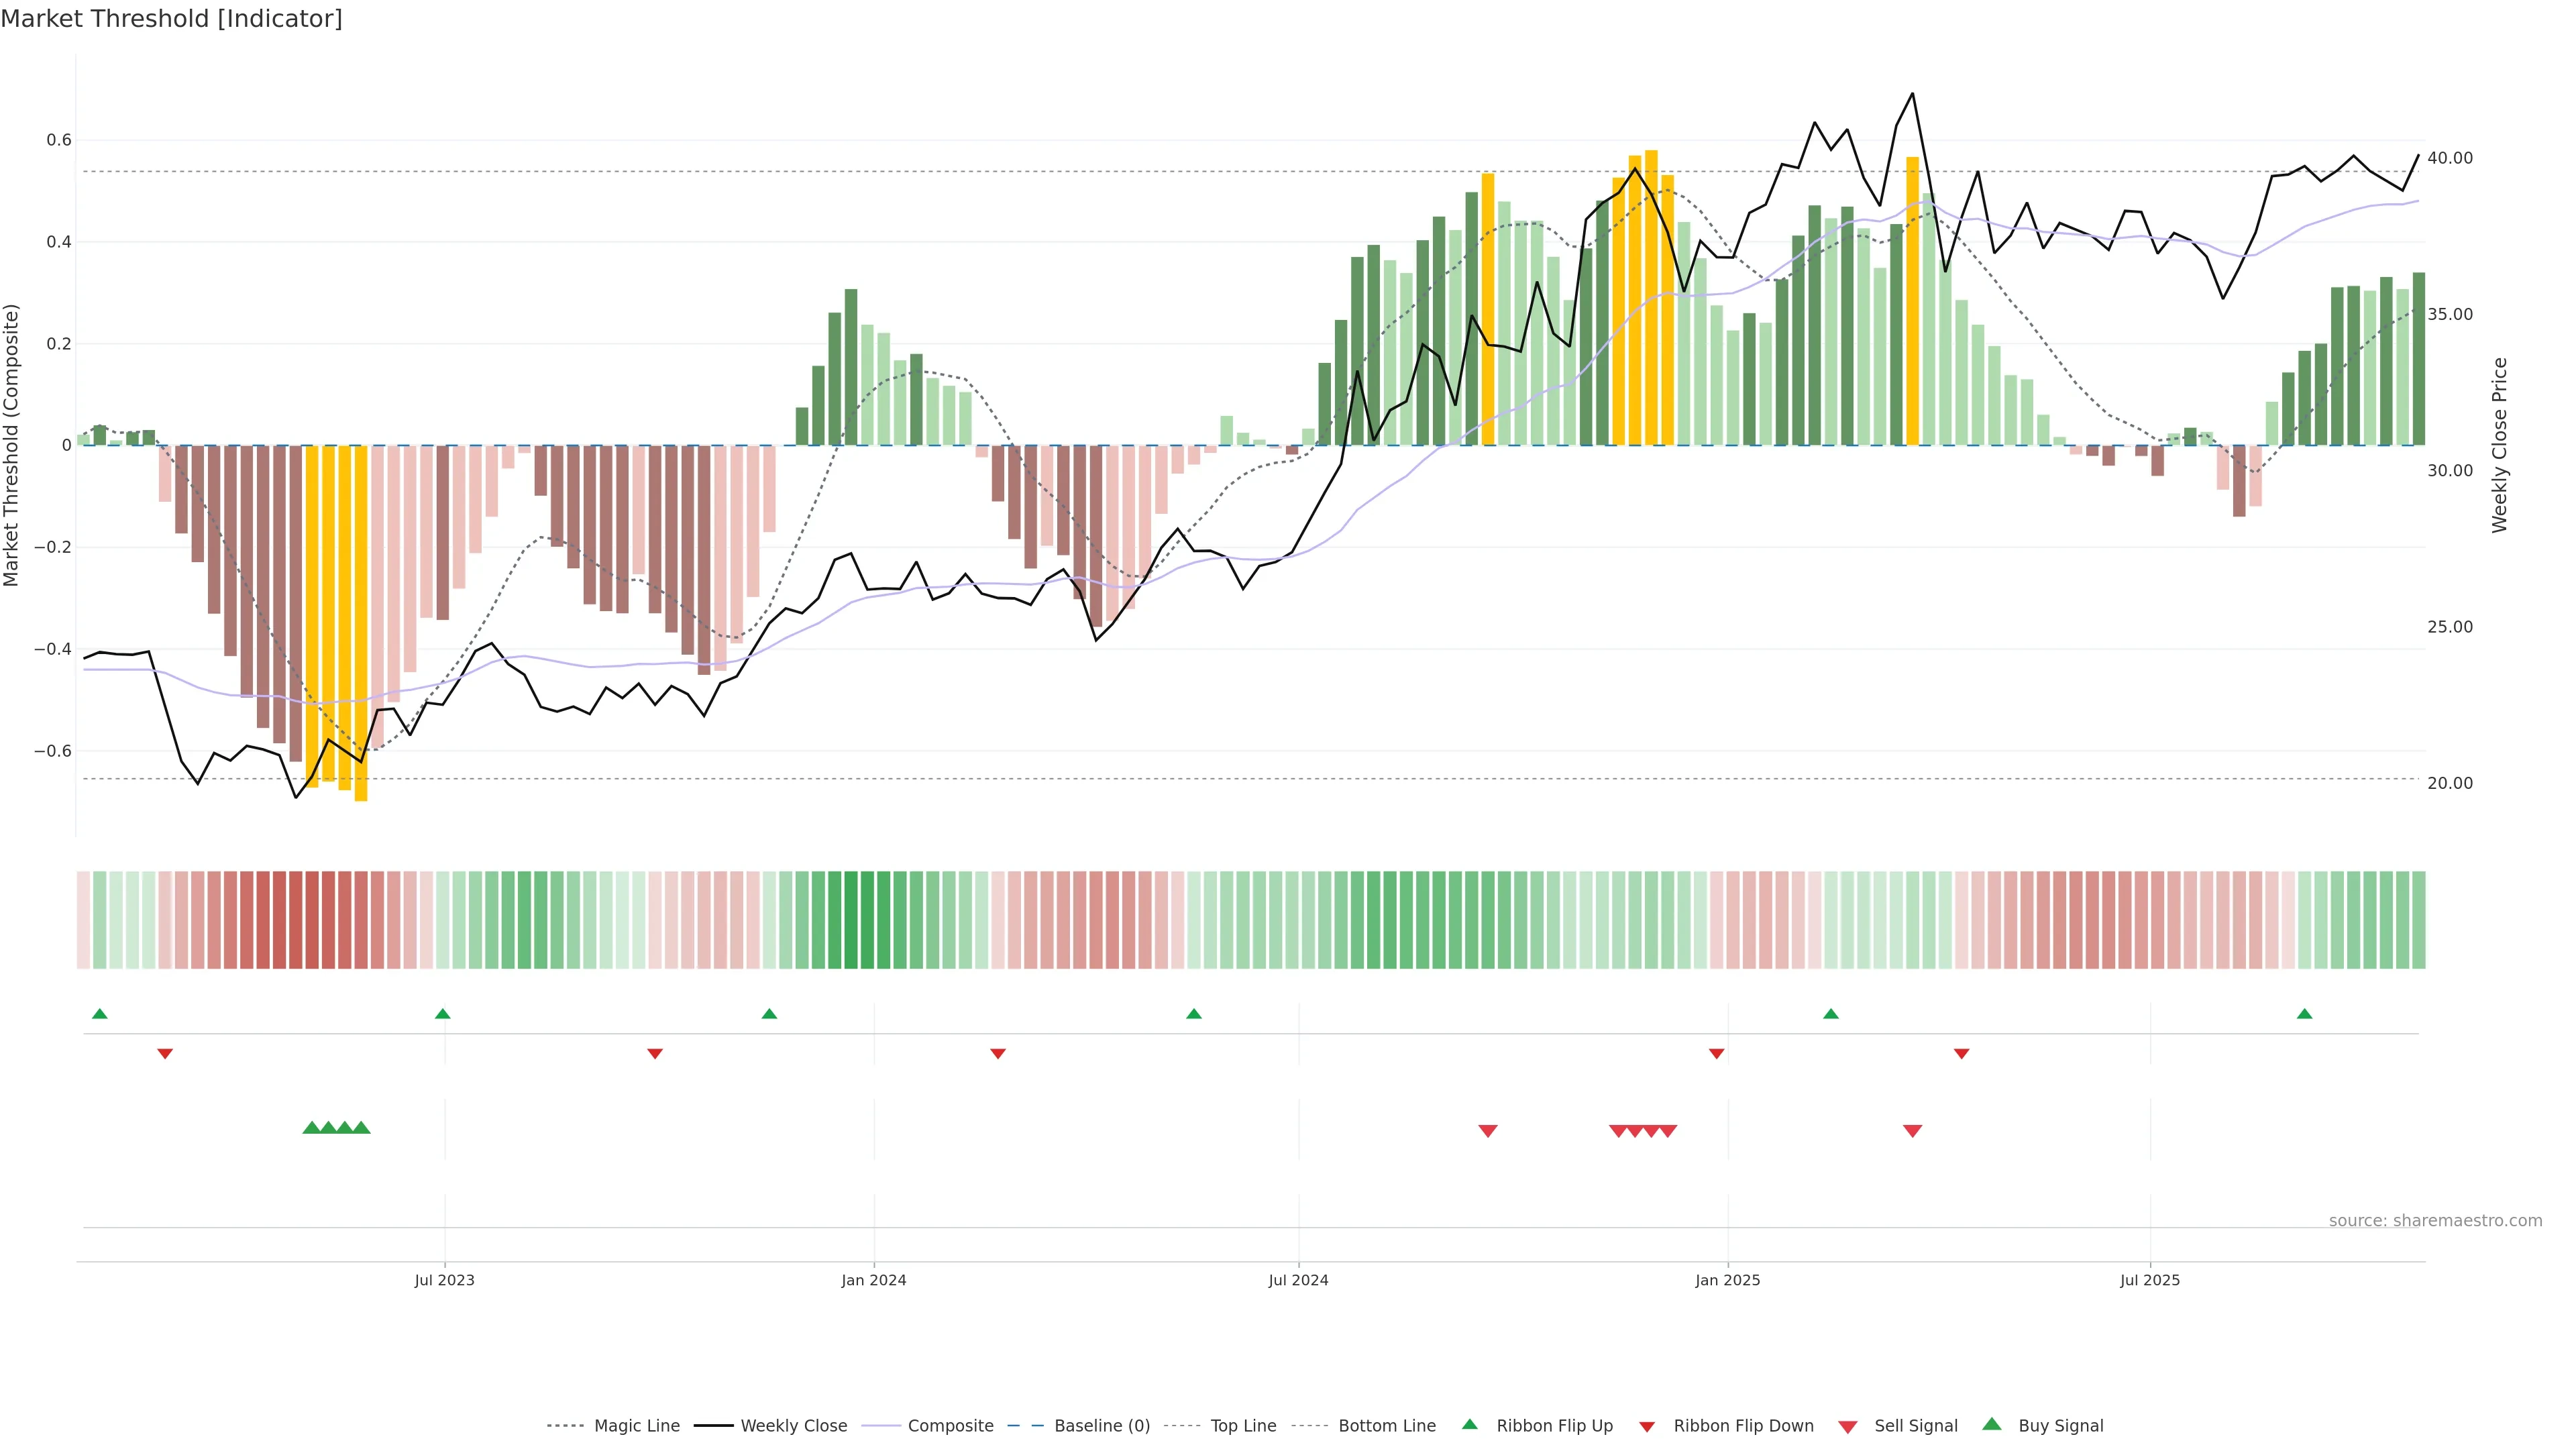
Task: Hide the Top Line legend series
Action: pos(1243,1426)
